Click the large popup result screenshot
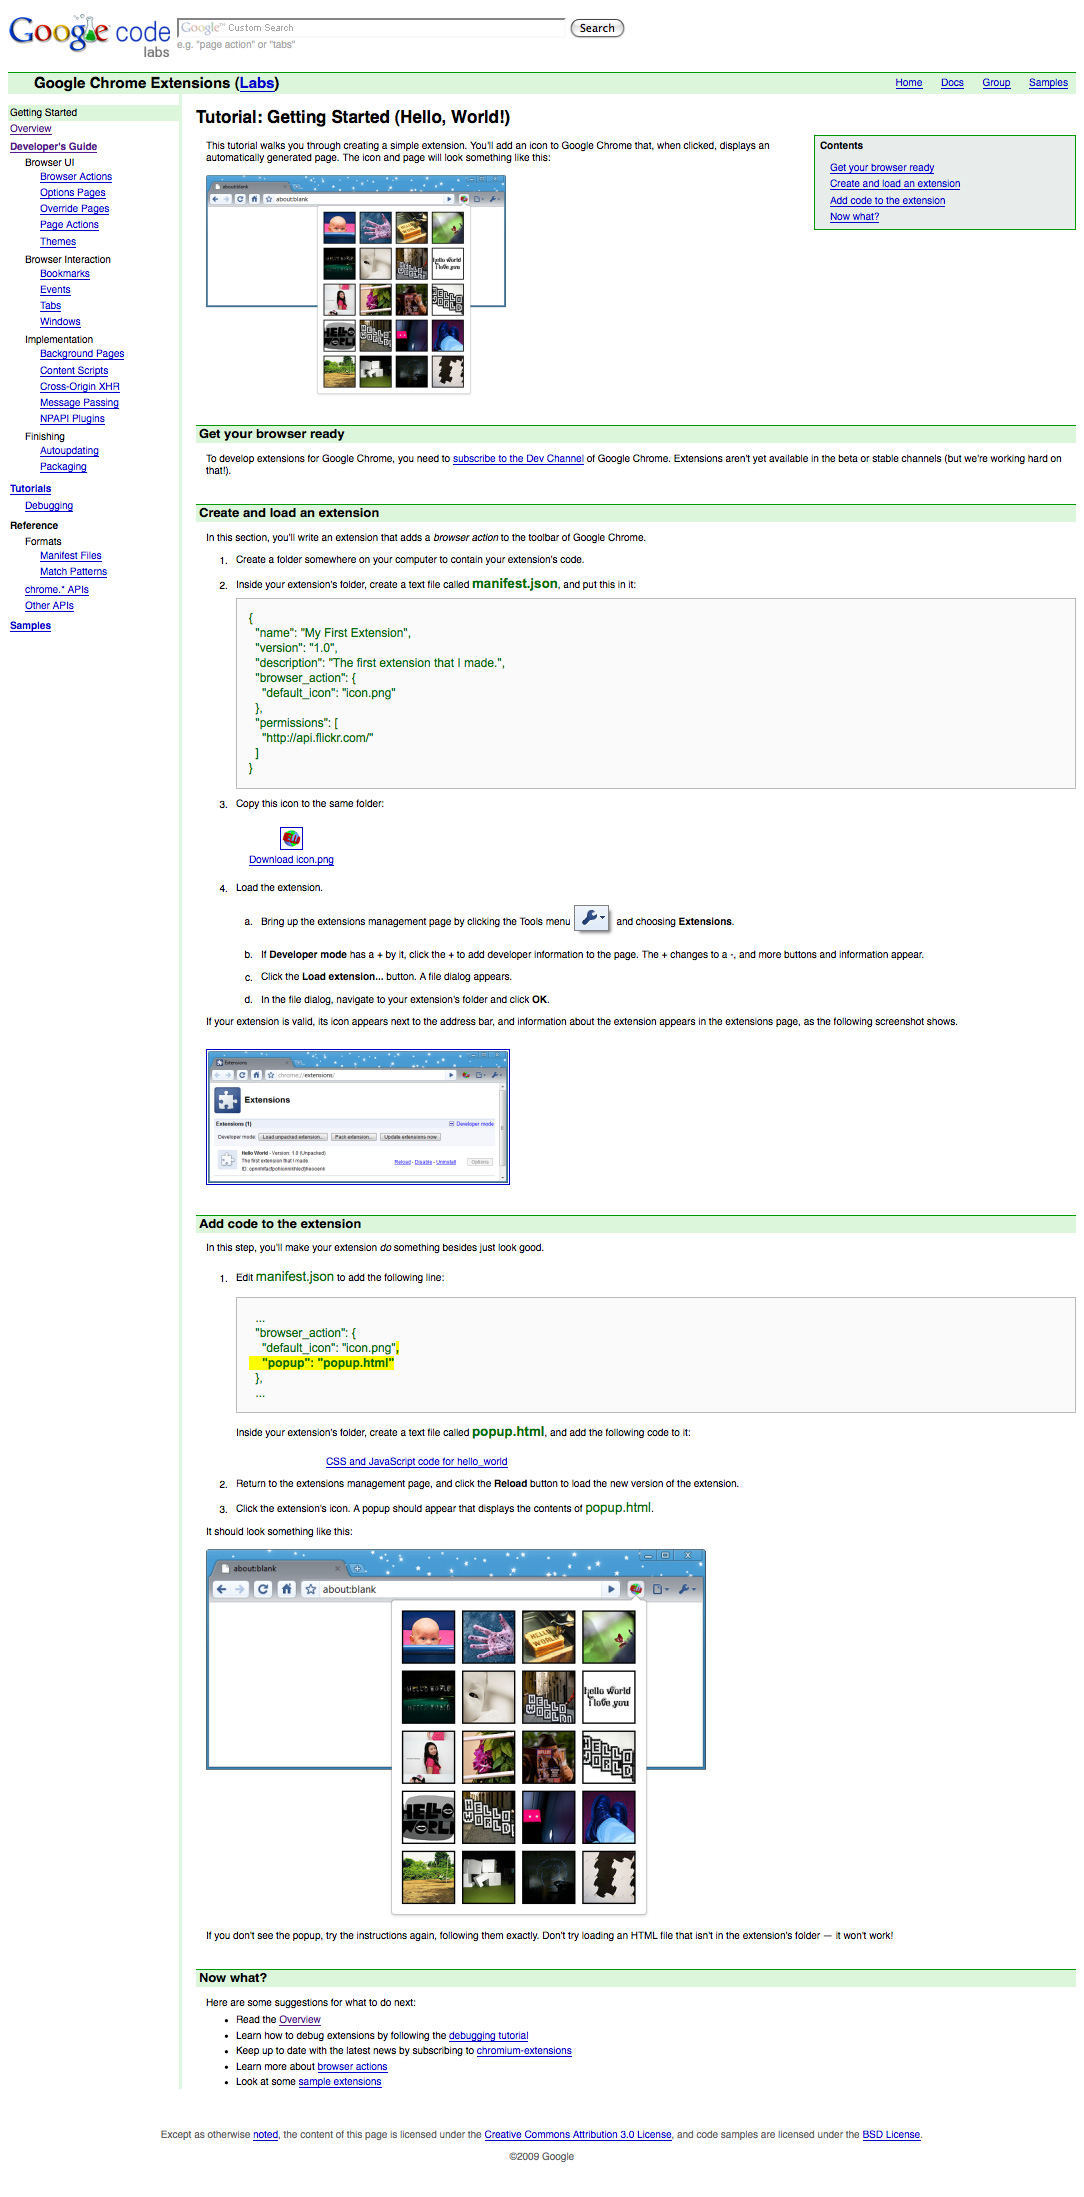 456,1731
